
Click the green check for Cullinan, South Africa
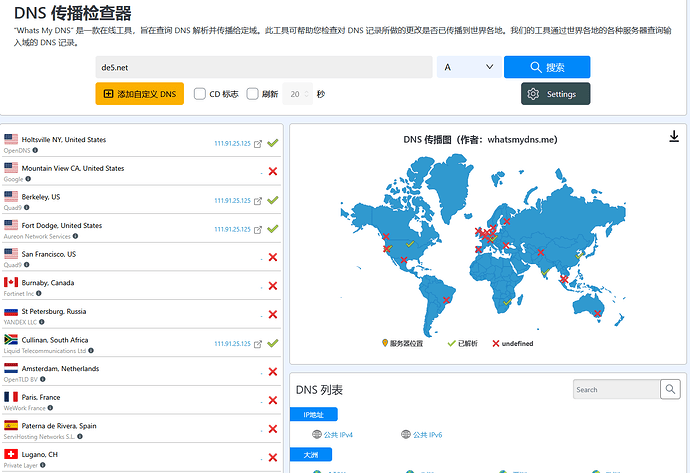click(x=273, y=343)
